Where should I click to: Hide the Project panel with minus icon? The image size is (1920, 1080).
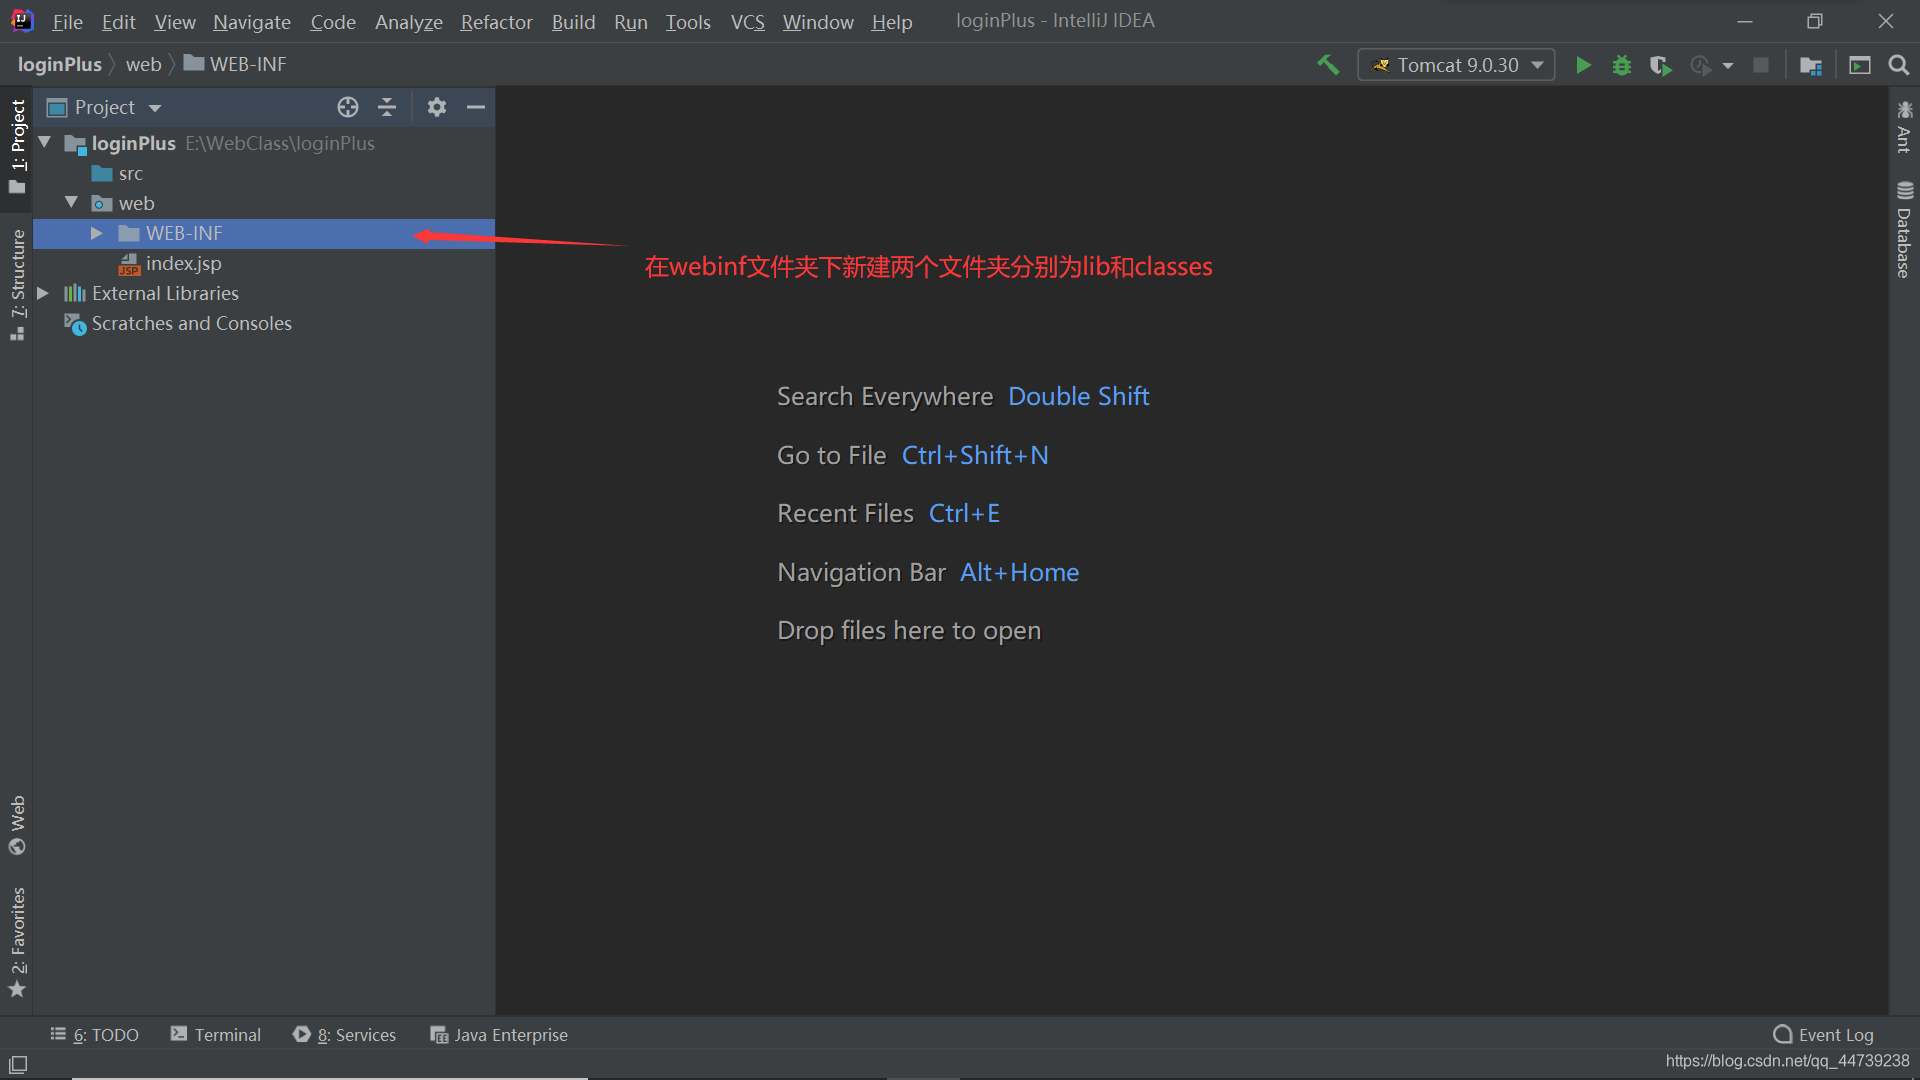(476, 107)
